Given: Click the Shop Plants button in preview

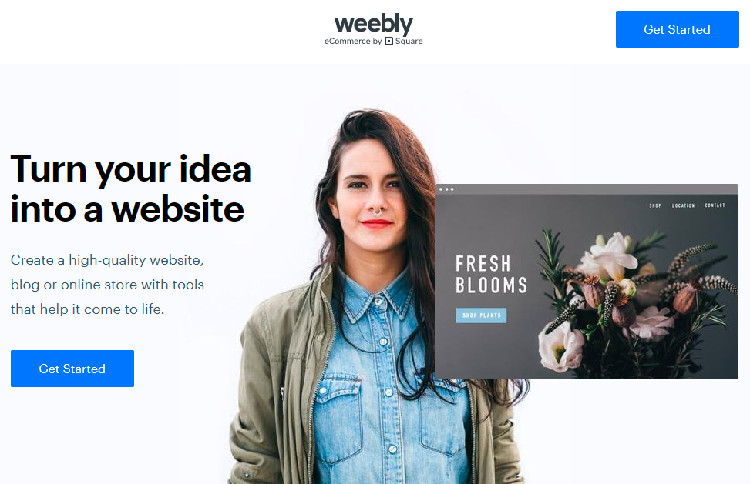Looking at the screenshot, I should (x=481, y=316).
